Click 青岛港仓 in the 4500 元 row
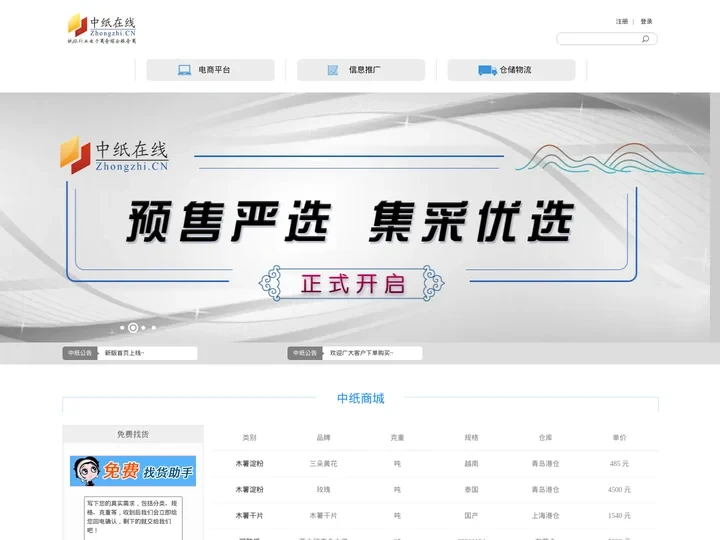Screen dimensions: 720x540 [546, 489]
